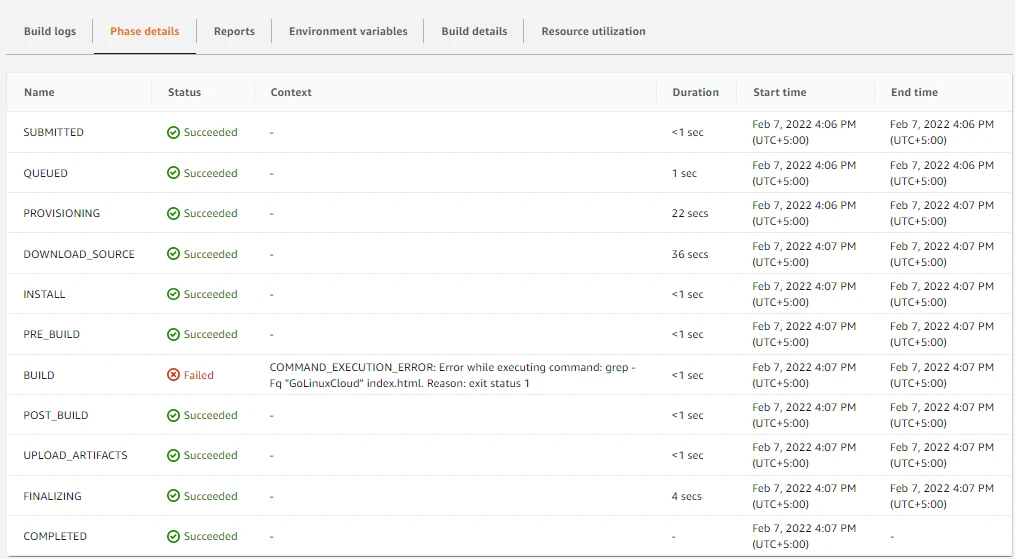Image resolution: width=1015 pixels, height=559 pixels.
Task: Click the DOWNLOAD_SOURCE succeeded checkmark icon
Action: point(174,254)
